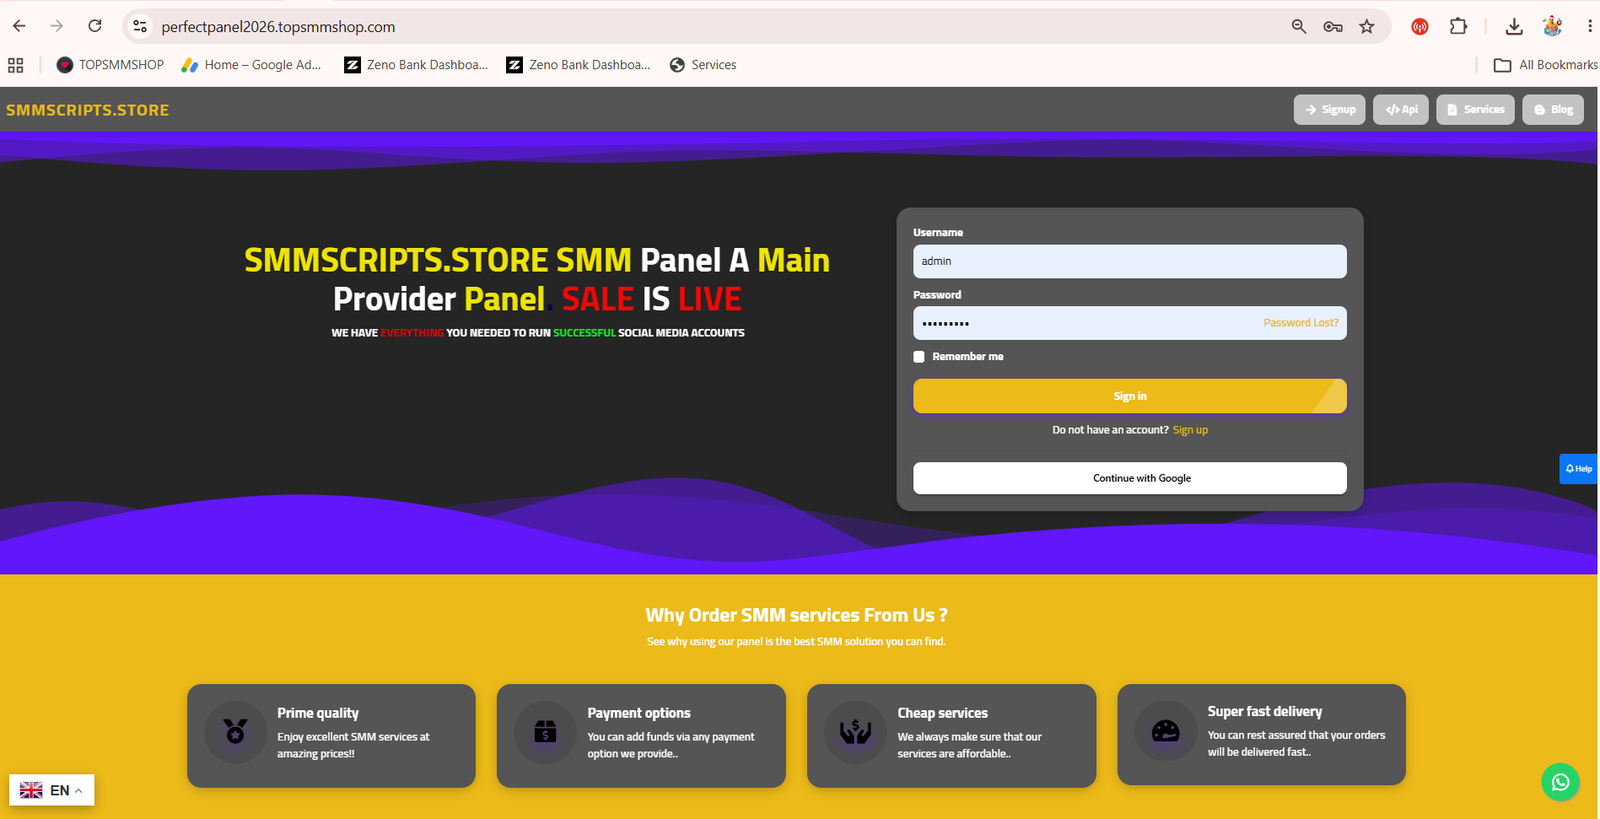The width and height of the screenshot is (1600, 819).
Task: Open saved password key icon
Action: 1333,27
